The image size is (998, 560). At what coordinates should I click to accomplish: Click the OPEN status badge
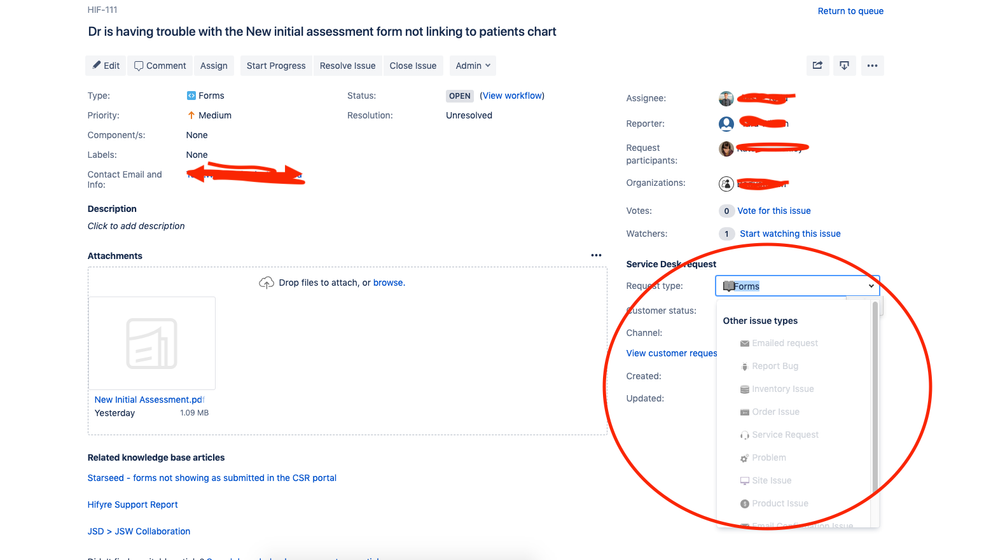460,96
